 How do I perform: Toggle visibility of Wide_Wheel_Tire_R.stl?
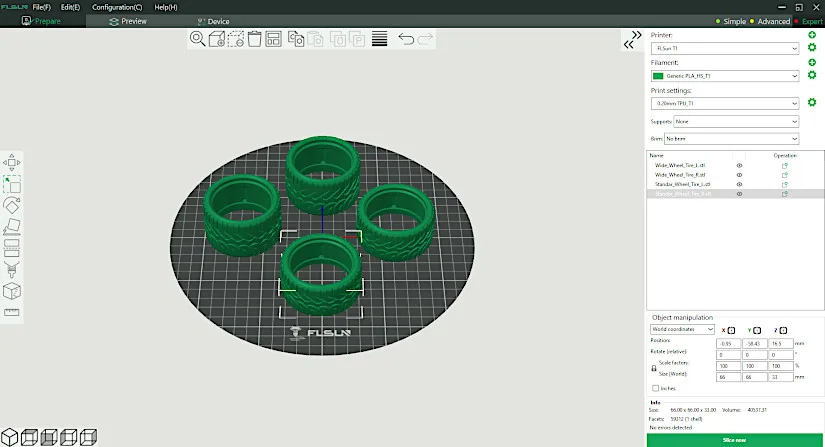point(739,175)
